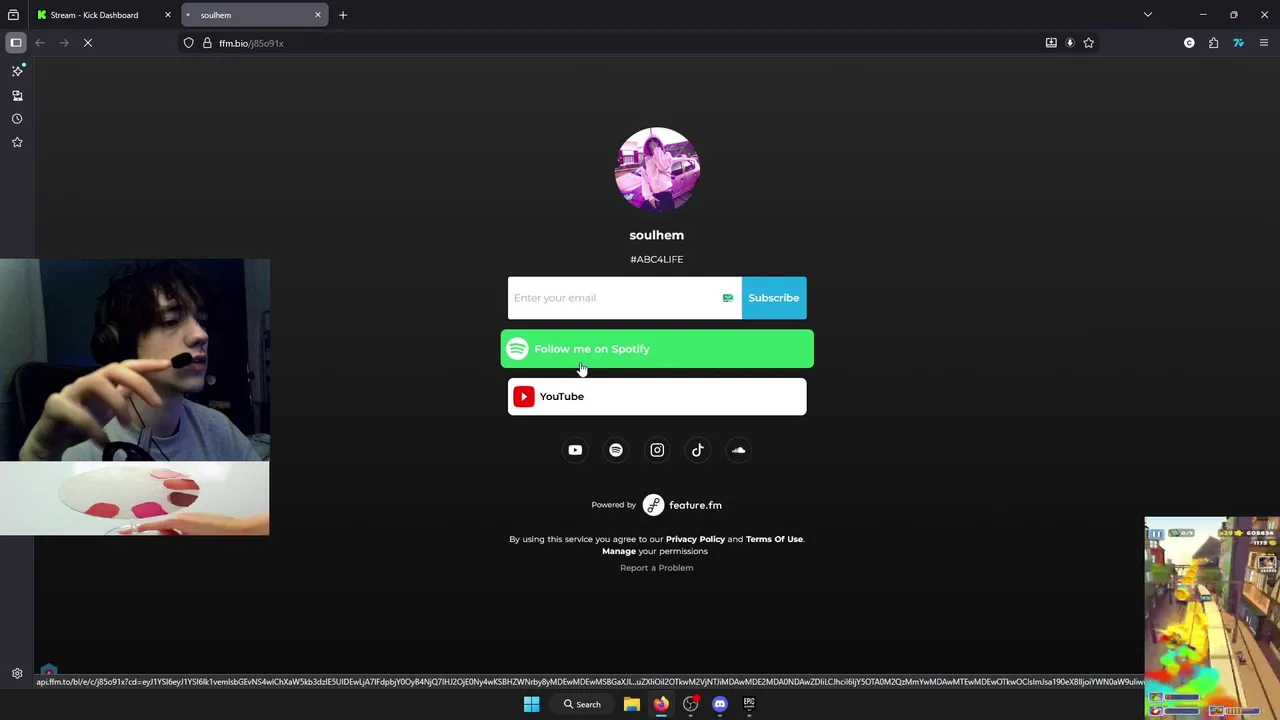Open OBS Studio from the taskbar
This screenshot has height=720, width=1280.
click(x=690, y=704)
